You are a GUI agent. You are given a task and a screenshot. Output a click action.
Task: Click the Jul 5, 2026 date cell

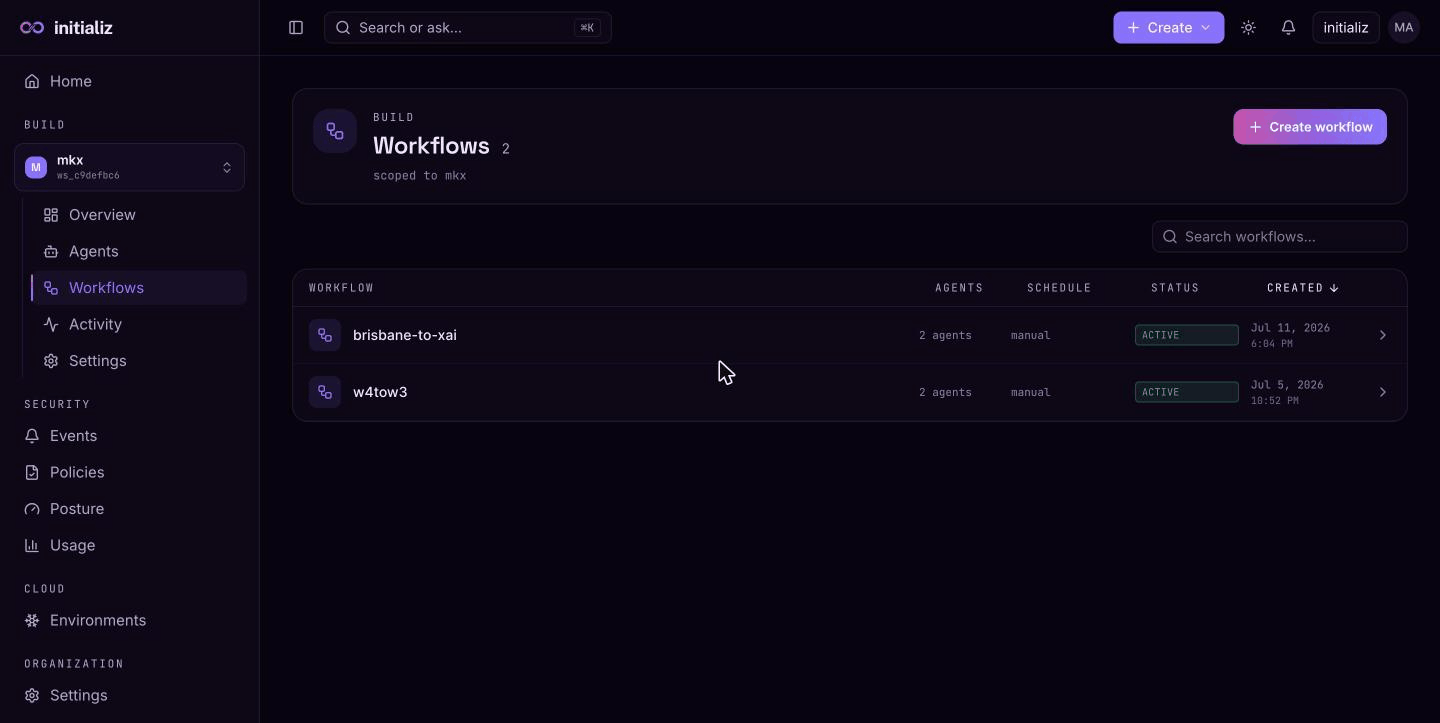1287,392
